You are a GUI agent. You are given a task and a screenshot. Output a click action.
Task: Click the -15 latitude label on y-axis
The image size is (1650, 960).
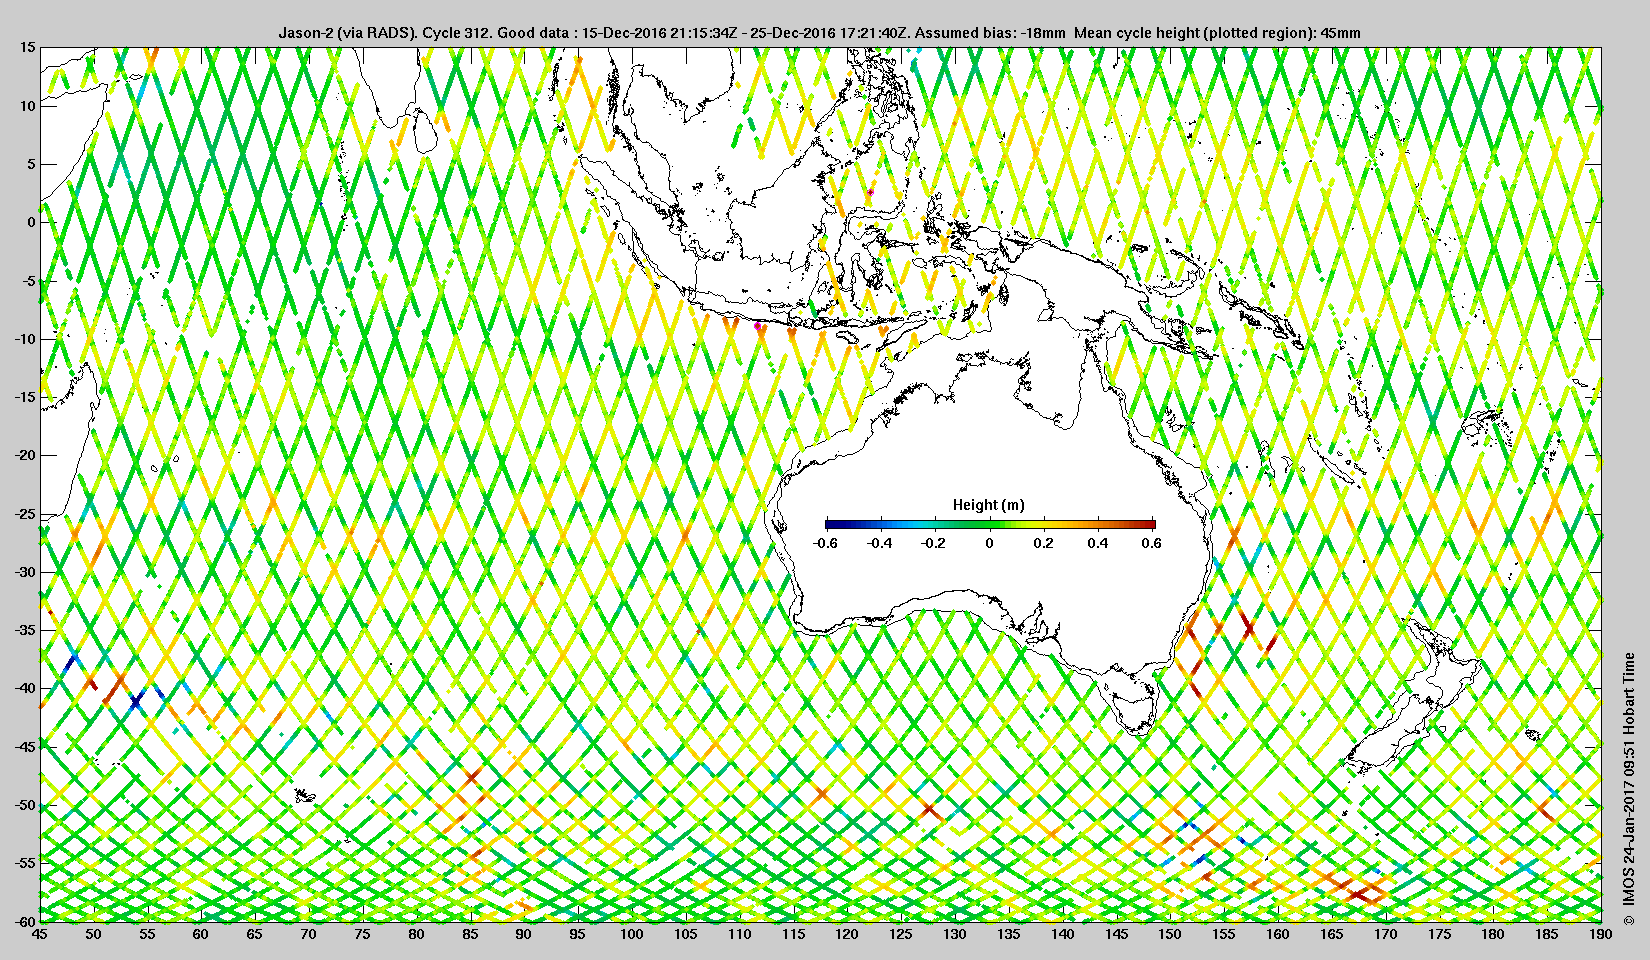(x=25, y=397)
